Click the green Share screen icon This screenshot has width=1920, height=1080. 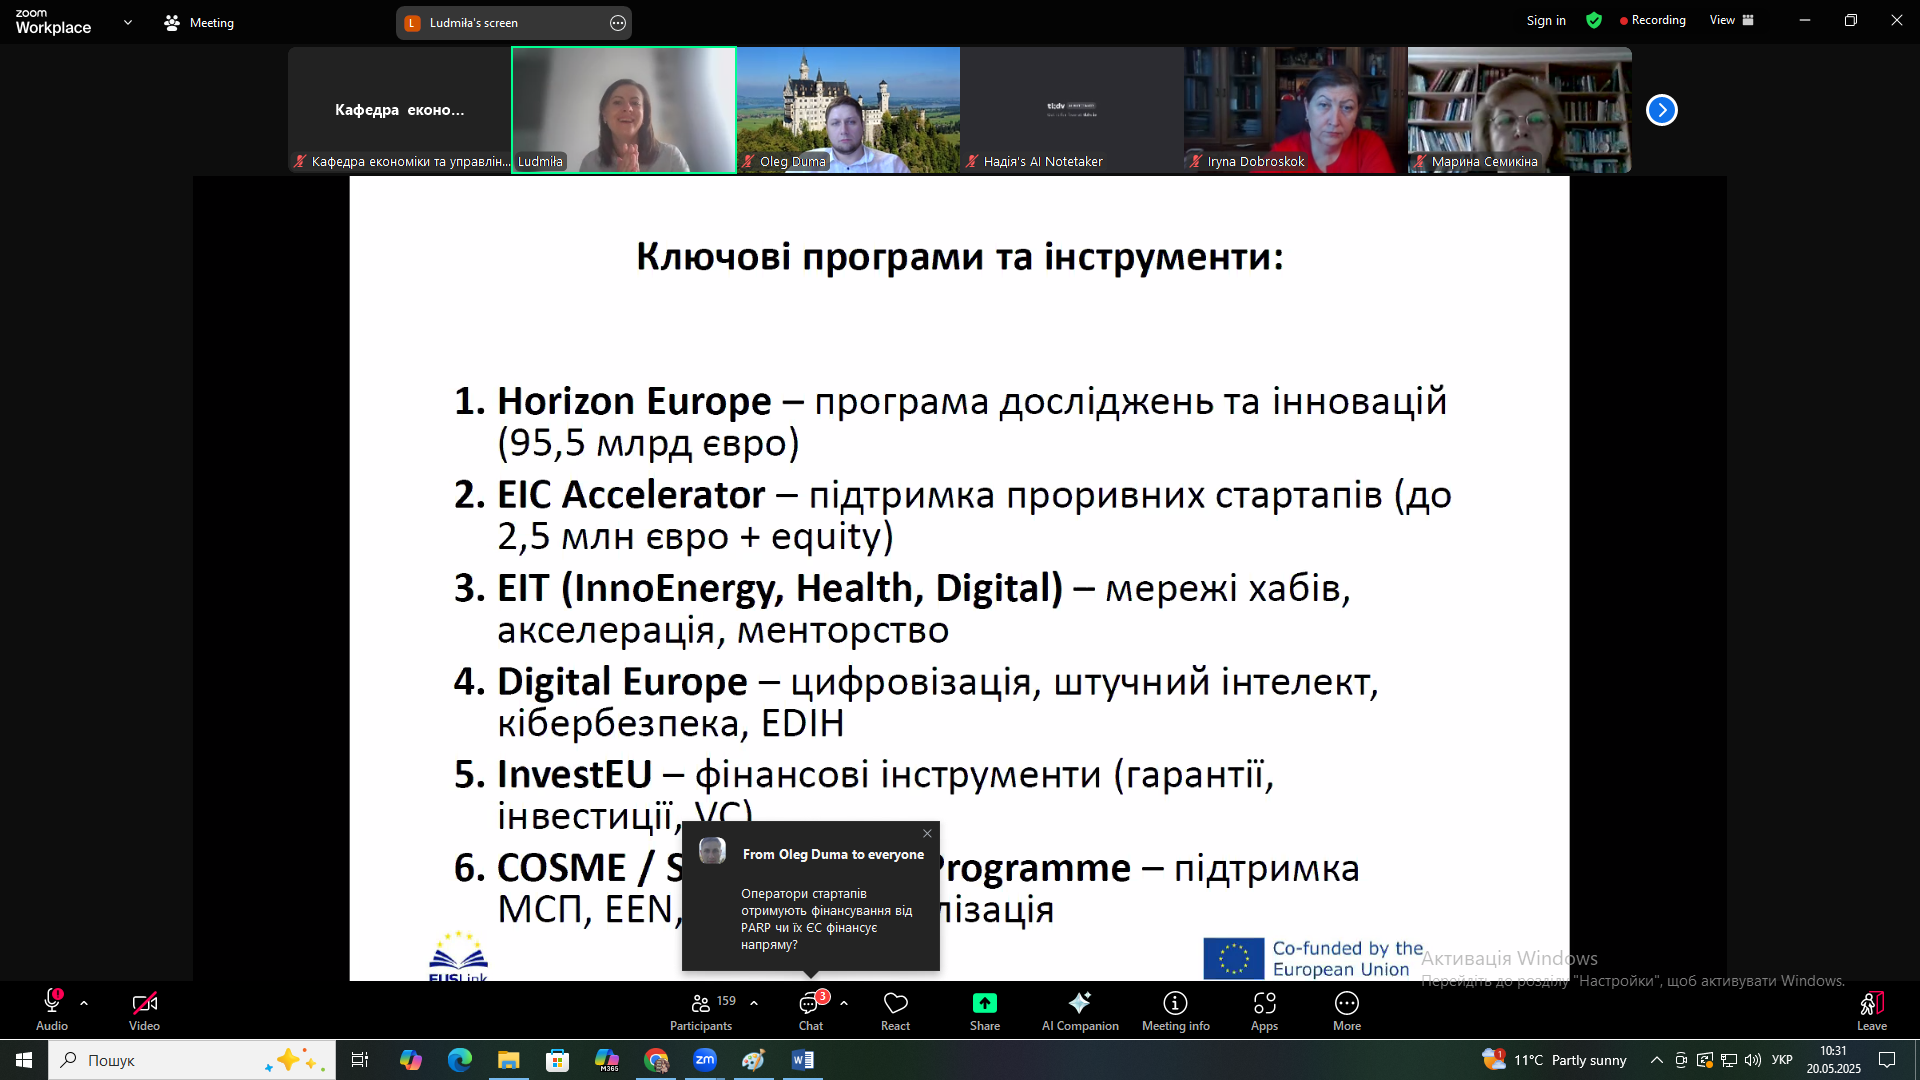tap(984, 1003)
